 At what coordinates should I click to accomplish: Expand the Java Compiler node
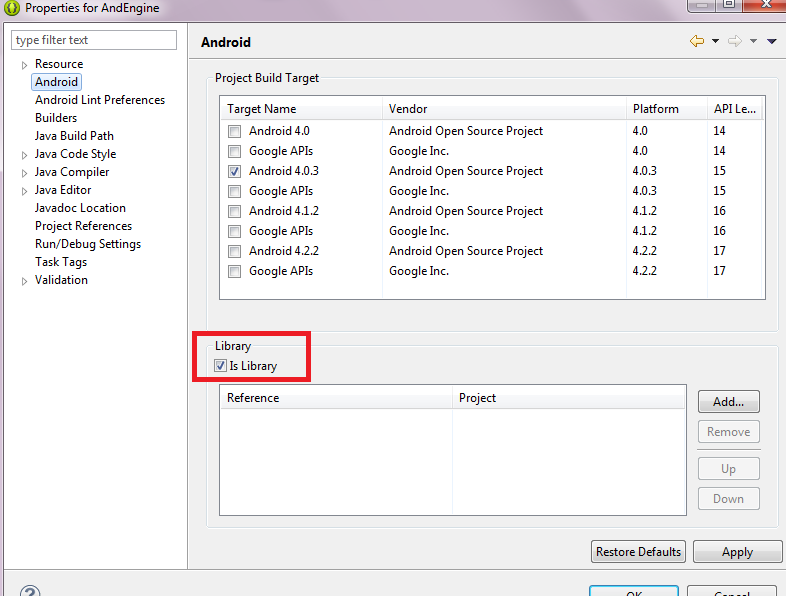pyautogui.click(x=24, y=173)
